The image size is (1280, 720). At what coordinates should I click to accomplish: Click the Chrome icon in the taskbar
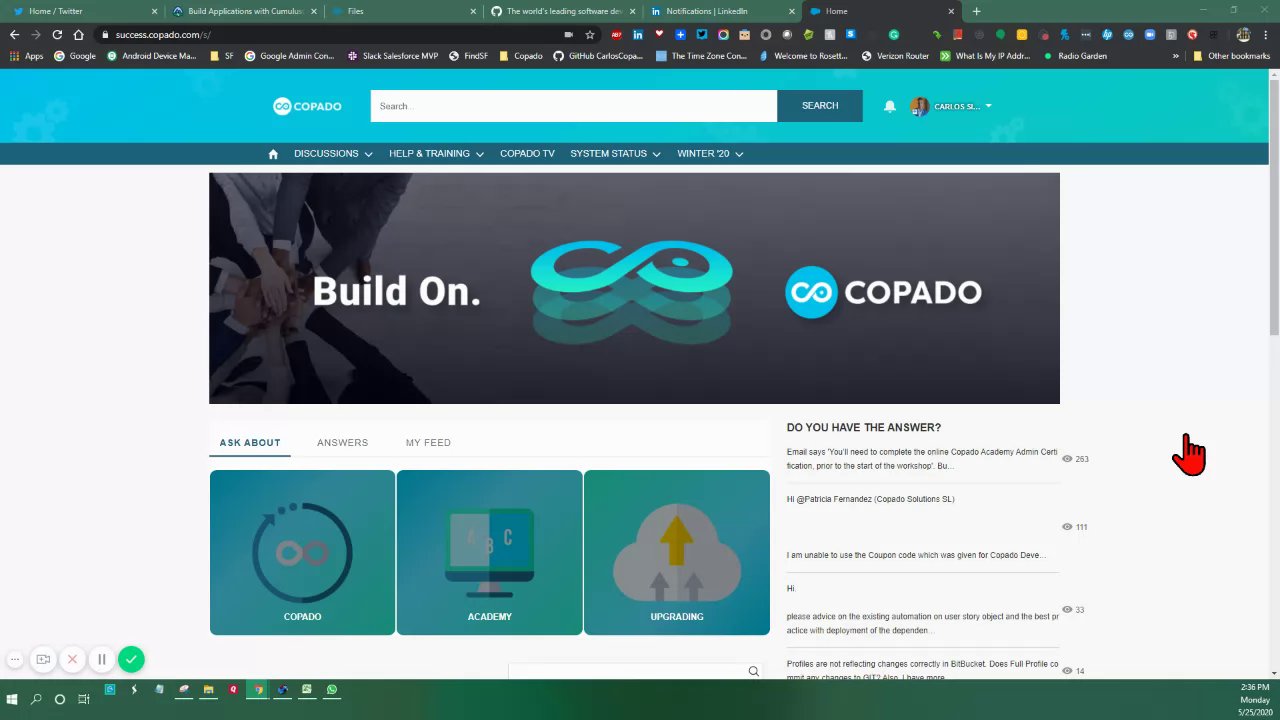pos(258,690)
